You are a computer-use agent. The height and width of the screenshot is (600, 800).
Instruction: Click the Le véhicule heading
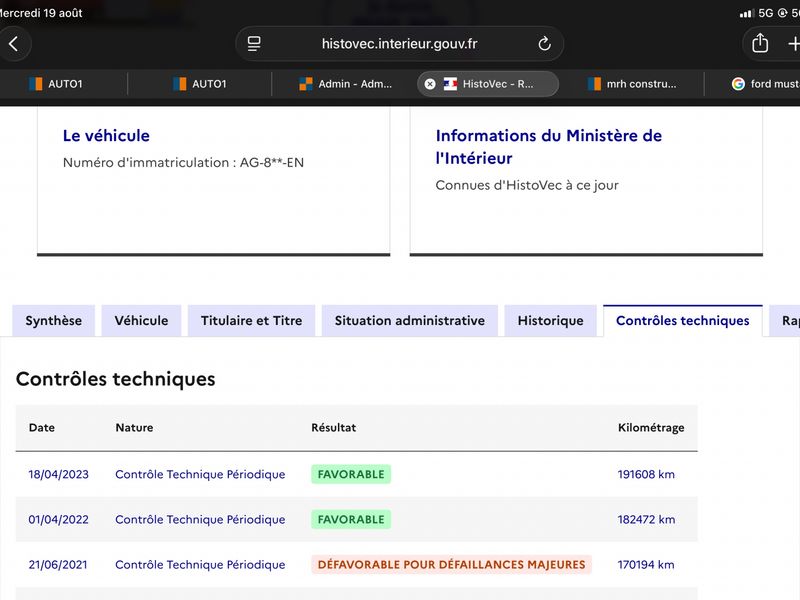(106, 136)
